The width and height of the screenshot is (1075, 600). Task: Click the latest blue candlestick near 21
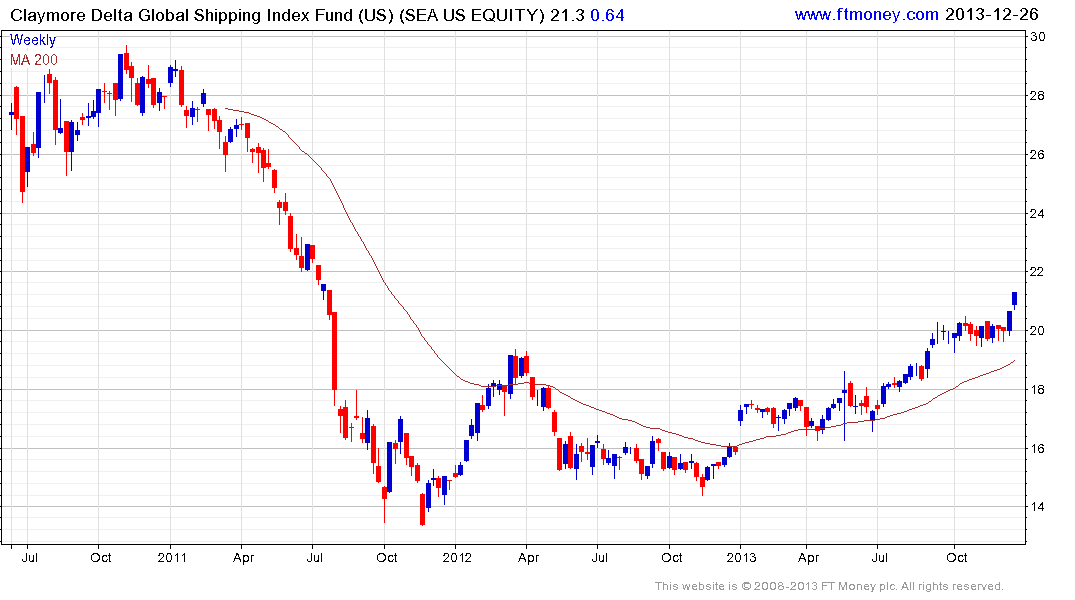point(1015,298)
